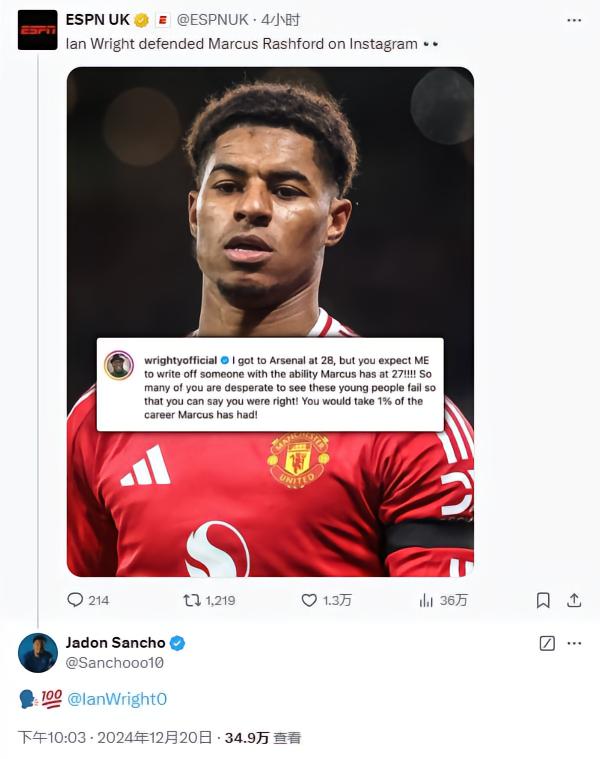Open Jadon Sancho's profile picture
Image resolution: width=600 pixels, height=759 pixels.
(38, 652)
